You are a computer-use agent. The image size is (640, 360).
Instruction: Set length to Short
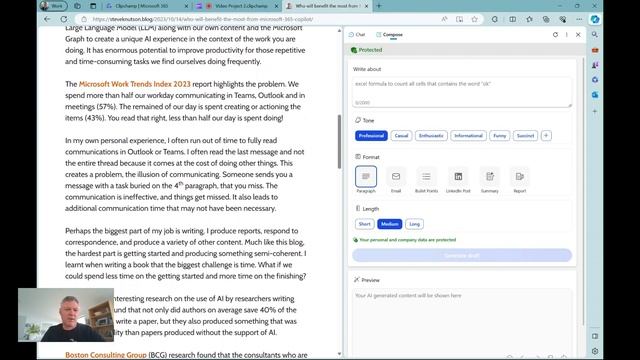[x=364, y=224]
